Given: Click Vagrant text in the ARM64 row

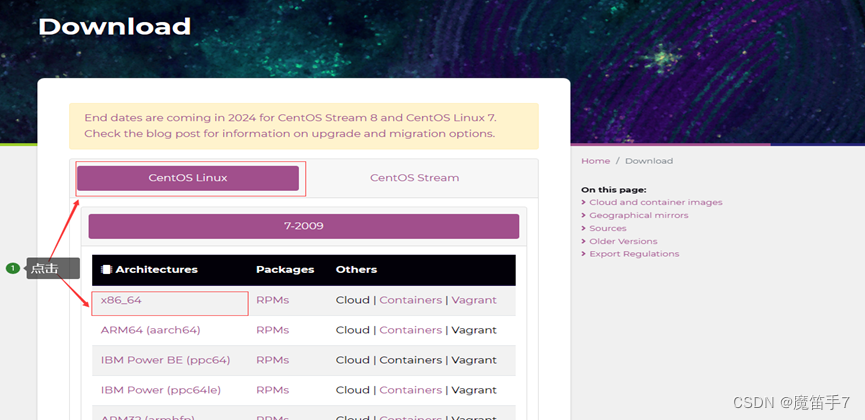Looking at the screenshot, I should point(474,330).
